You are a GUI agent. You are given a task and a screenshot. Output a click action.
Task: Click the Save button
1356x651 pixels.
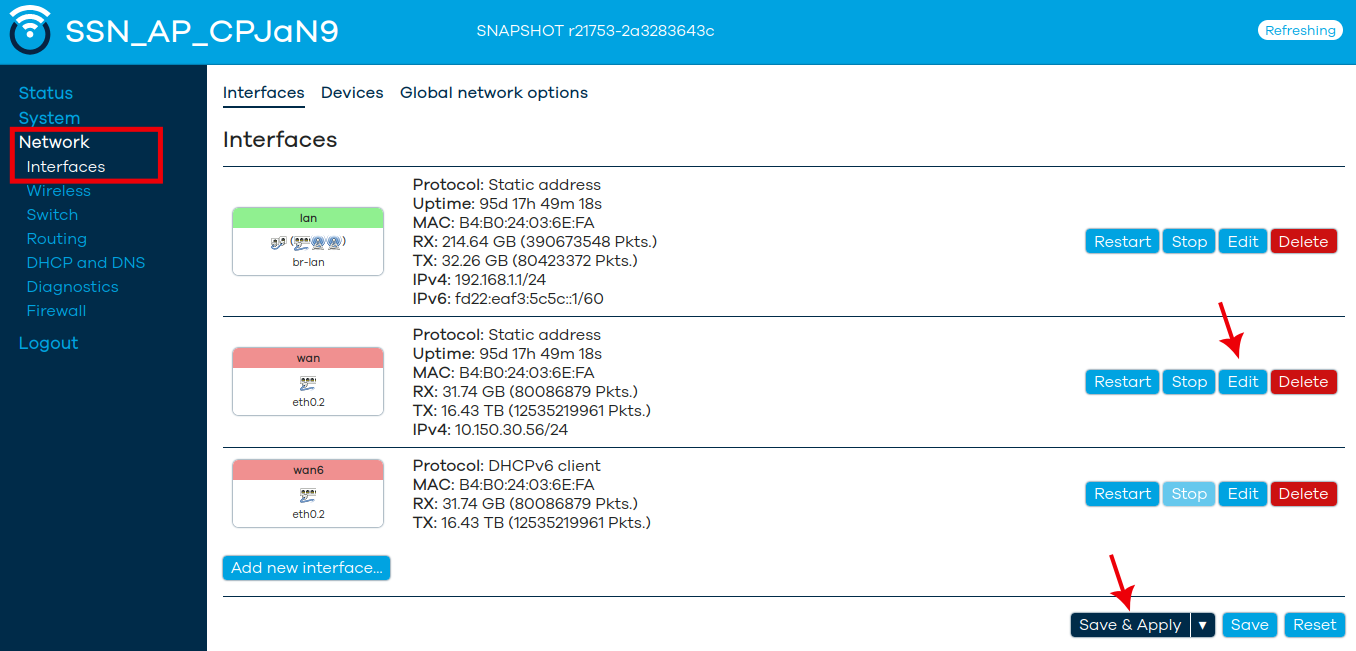pos(1249,625)
